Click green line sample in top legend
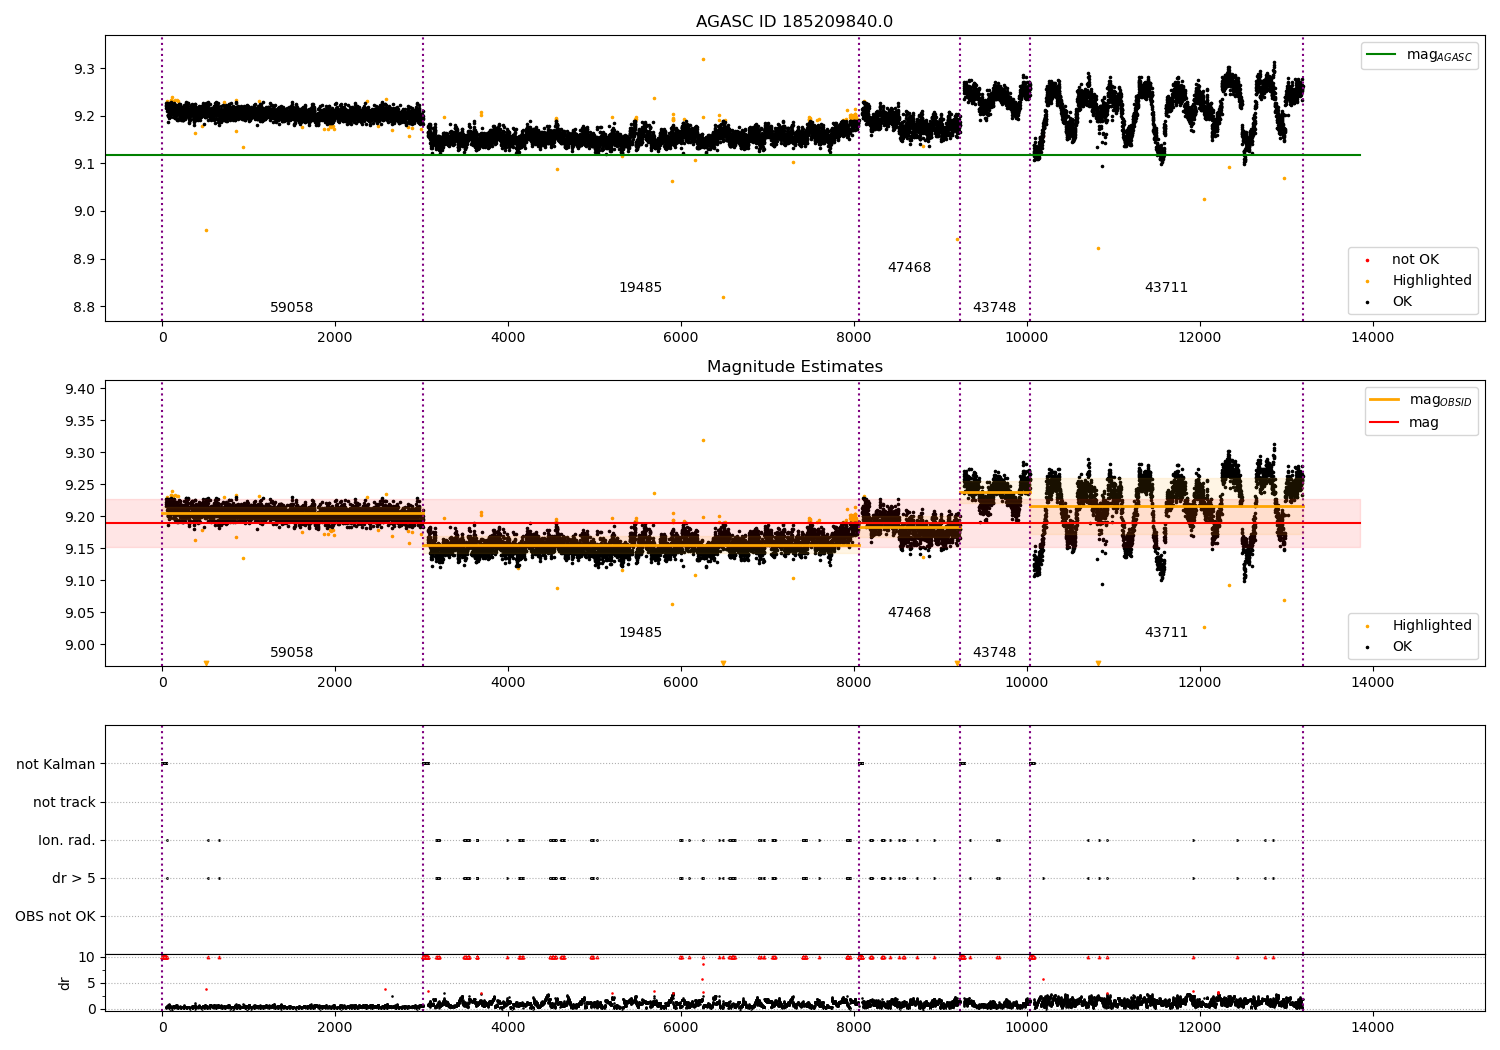This screenshot has height=1050, width=1500. [x=1382, y=55]
